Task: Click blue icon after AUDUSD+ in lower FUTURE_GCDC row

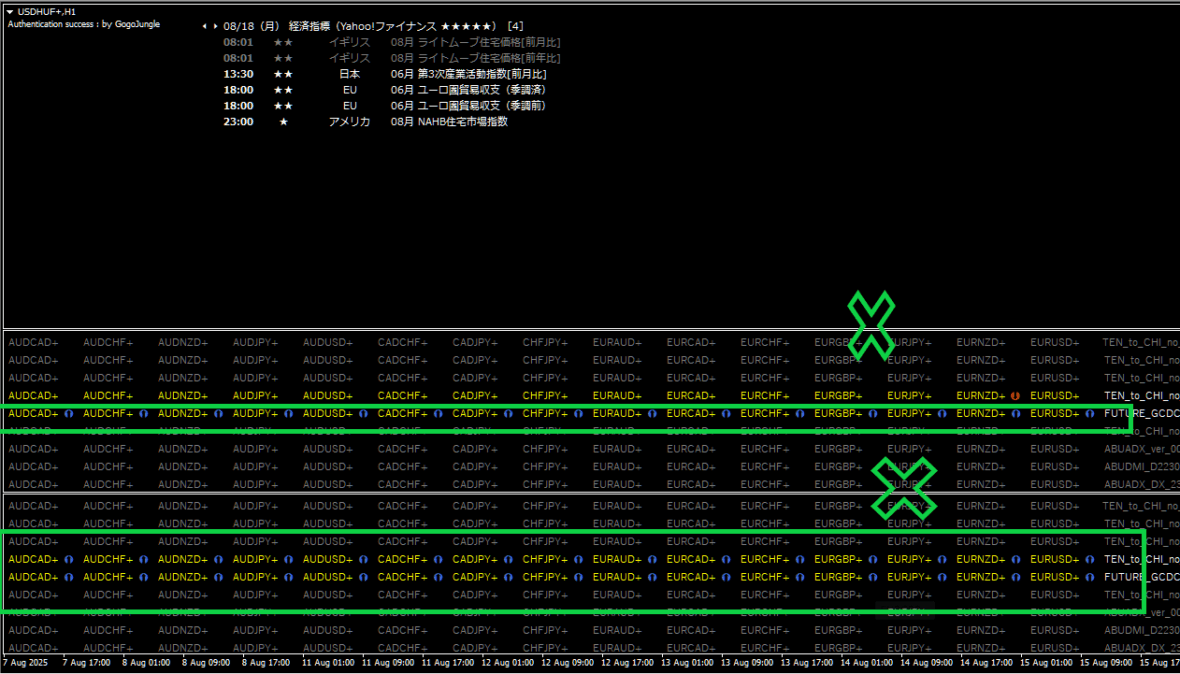Action: tap(363, 577)
